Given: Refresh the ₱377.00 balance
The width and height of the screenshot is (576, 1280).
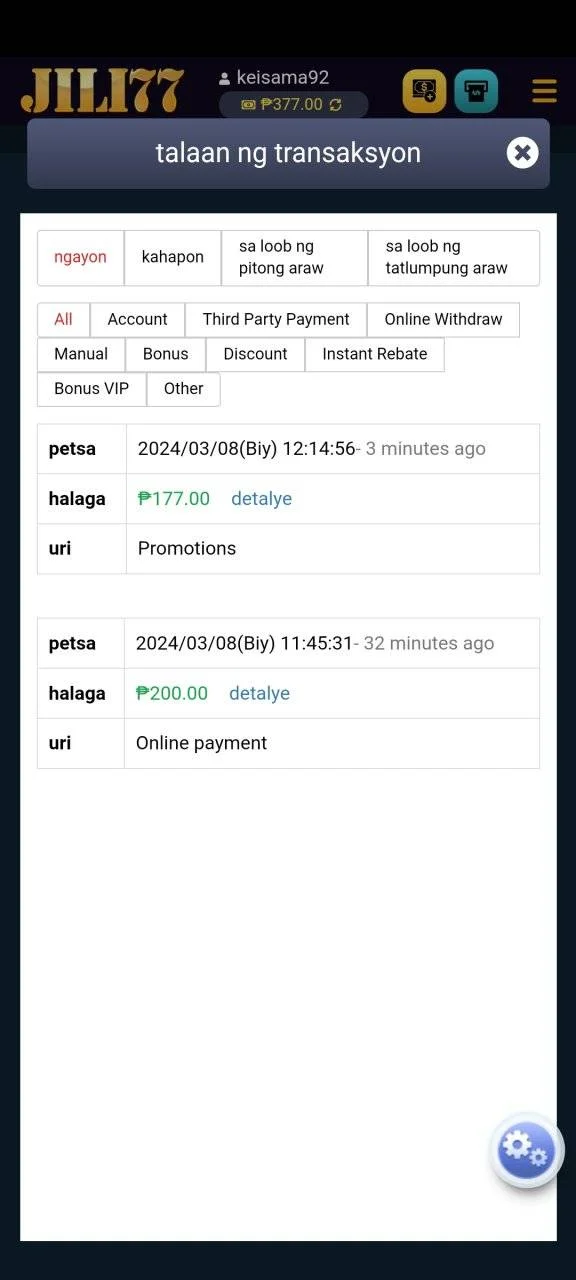Looking at the screenshot, I should [335, 105].
